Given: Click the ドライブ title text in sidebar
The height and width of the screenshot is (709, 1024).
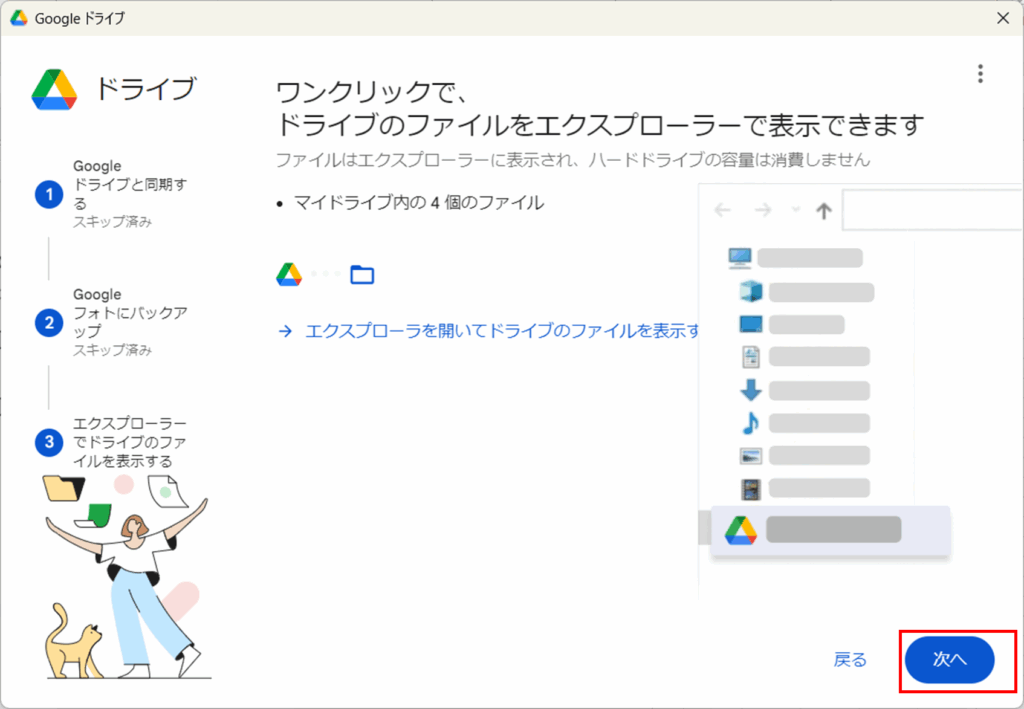Looking at the screenshot, I should point(146,89).
